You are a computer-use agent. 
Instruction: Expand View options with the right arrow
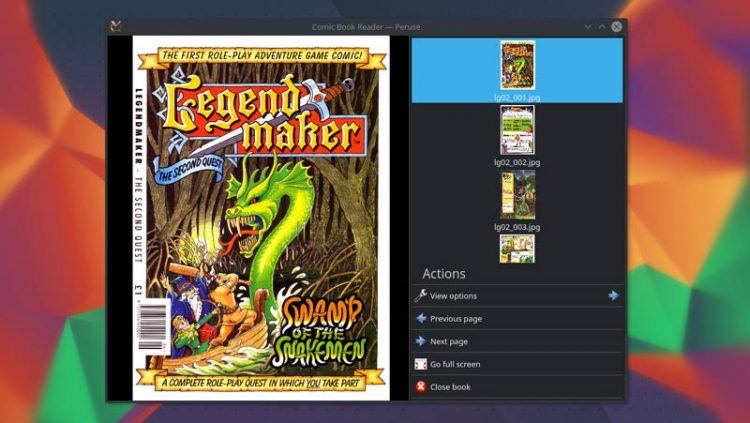coord(613,296)
